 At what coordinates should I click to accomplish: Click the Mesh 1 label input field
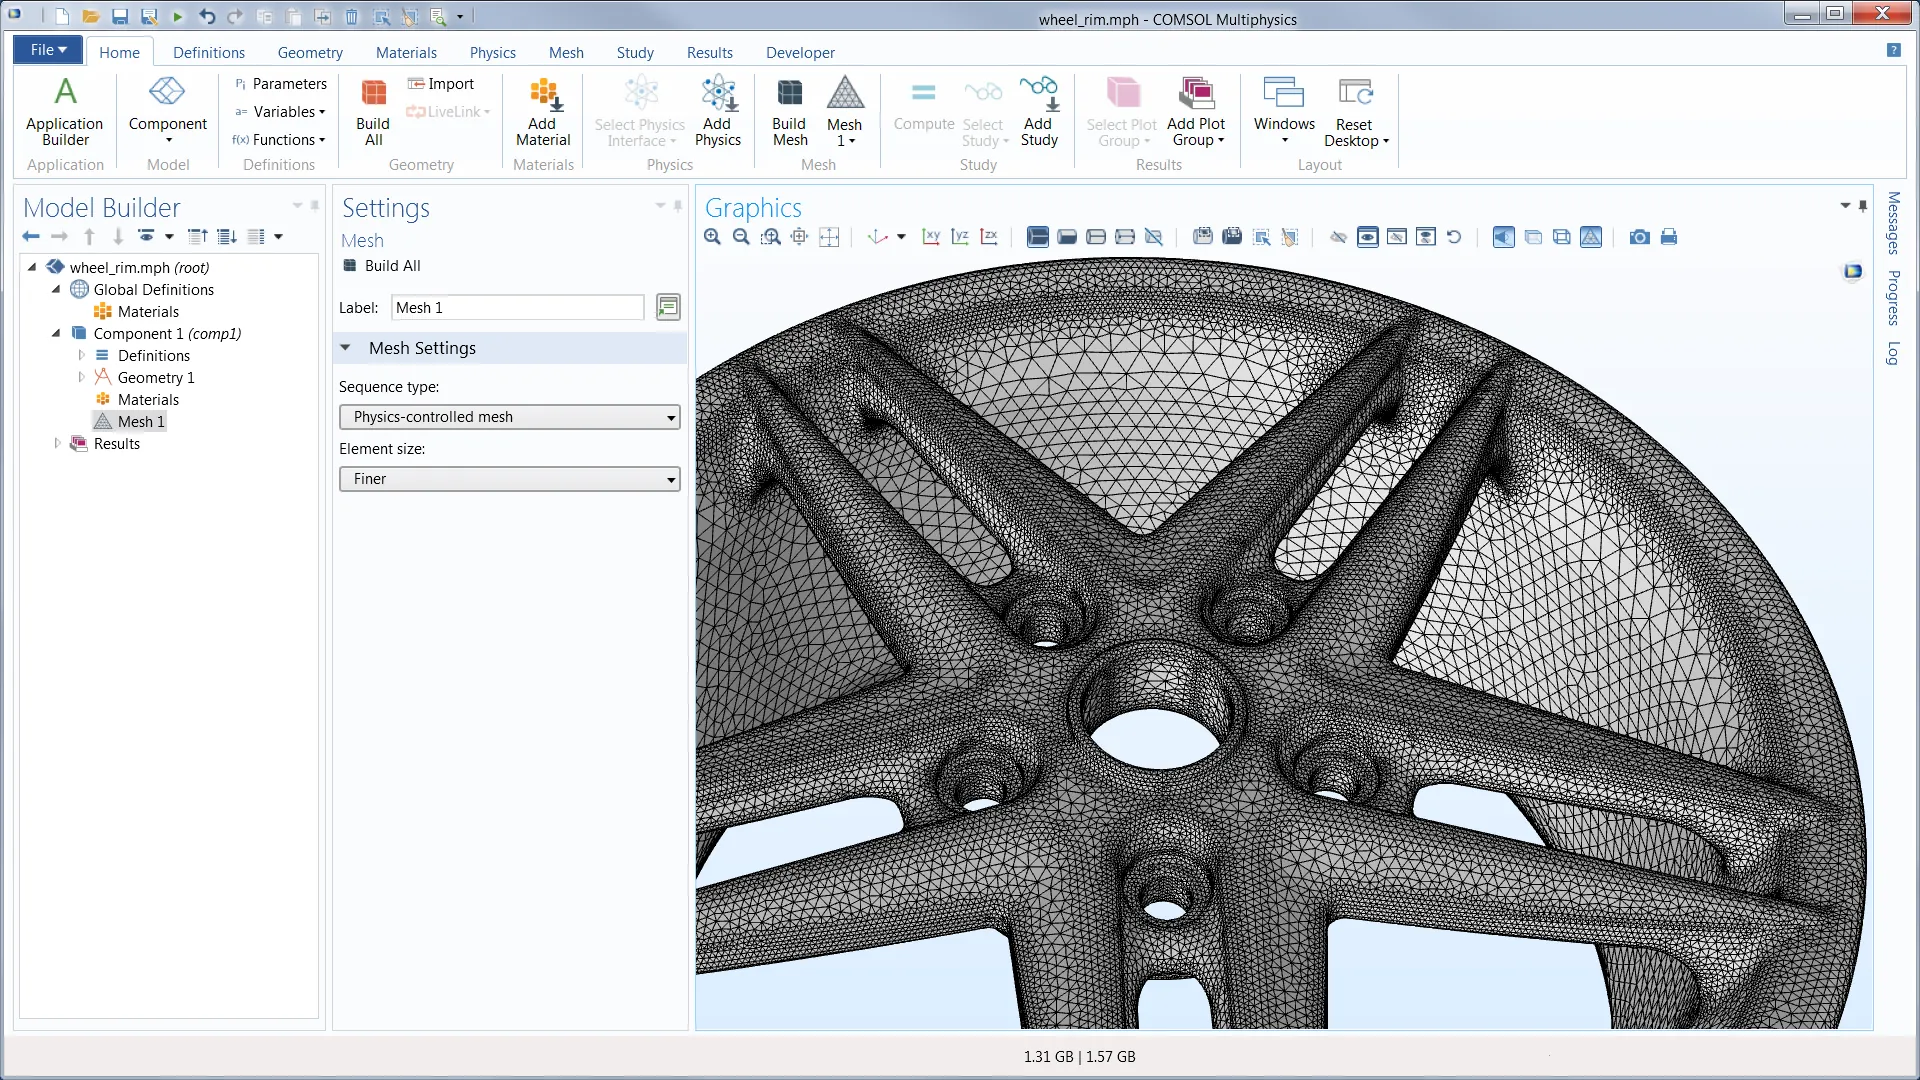click(x=517, y=308)
